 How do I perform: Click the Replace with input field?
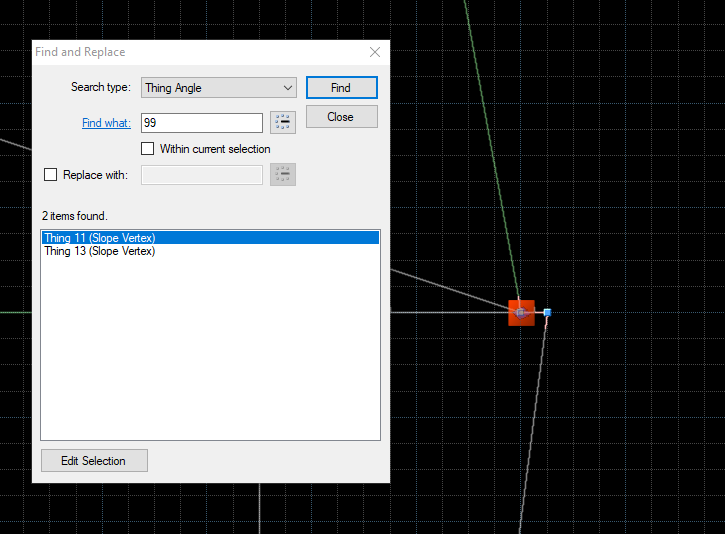tap(202, 175)
